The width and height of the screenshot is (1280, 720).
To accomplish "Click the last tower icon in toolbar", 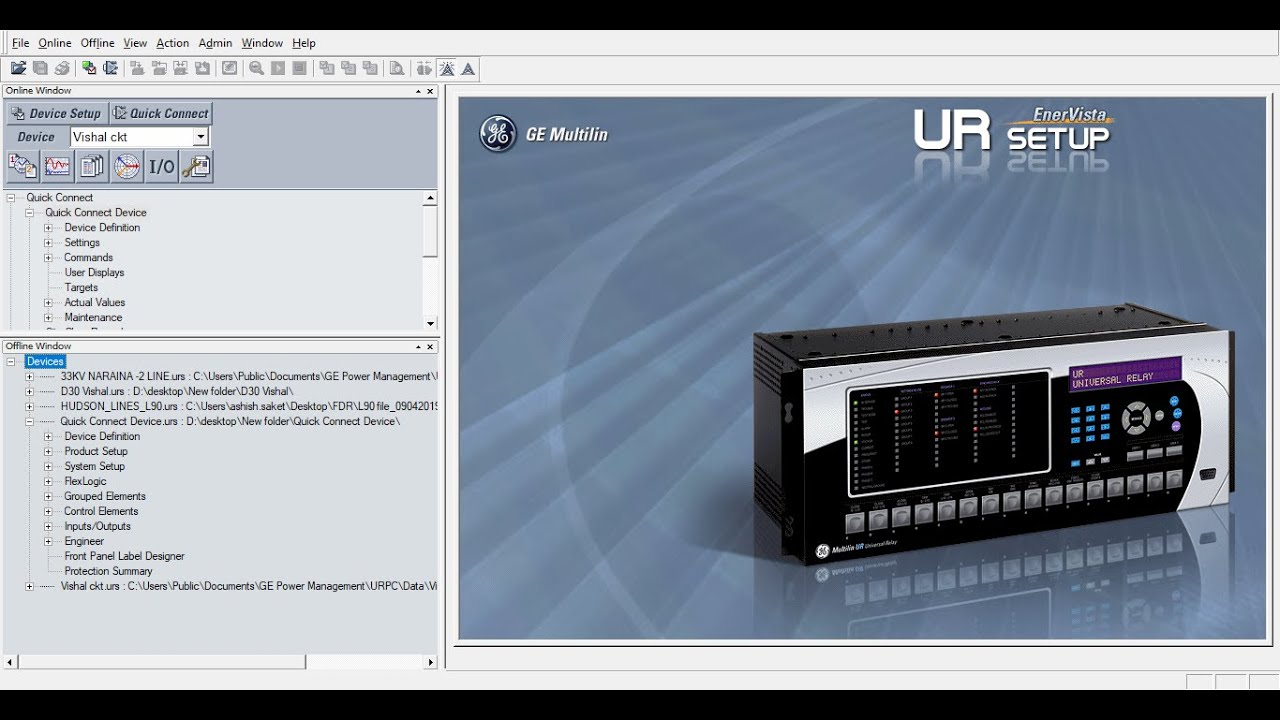I will point(468,68).
